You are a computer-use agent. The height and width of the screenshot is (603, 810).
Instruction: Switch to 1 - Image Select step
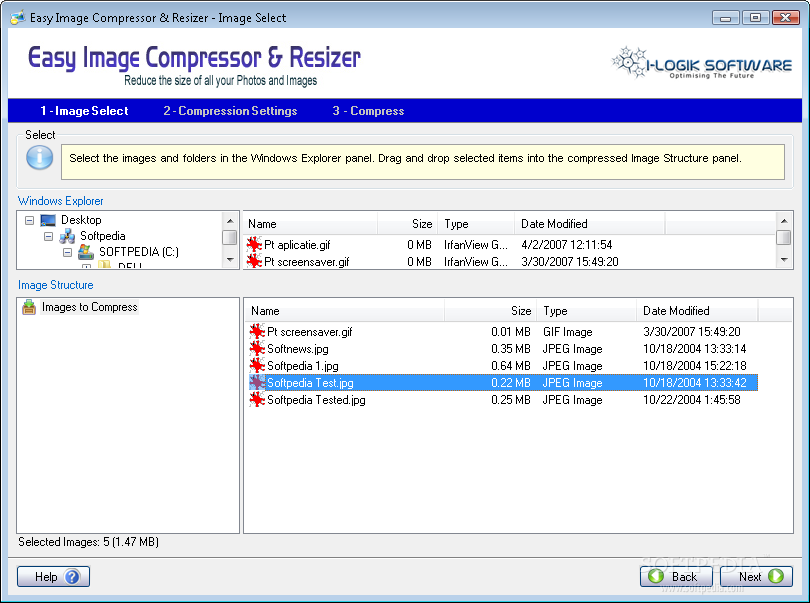[84, 111]
